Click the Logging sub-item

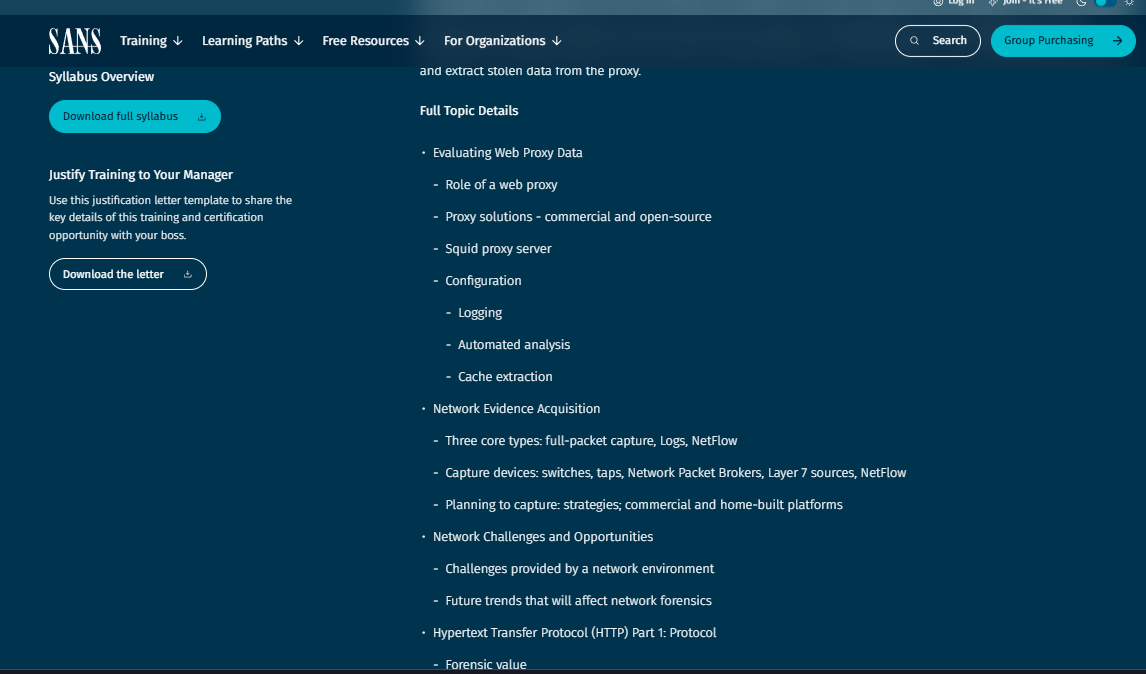click(x=480, y=313)
